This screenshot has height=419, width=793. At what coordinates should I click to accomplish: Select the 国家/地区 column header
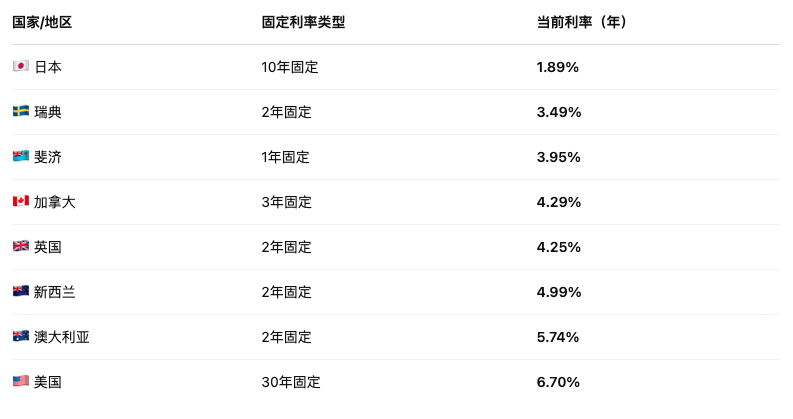(42, 22)
